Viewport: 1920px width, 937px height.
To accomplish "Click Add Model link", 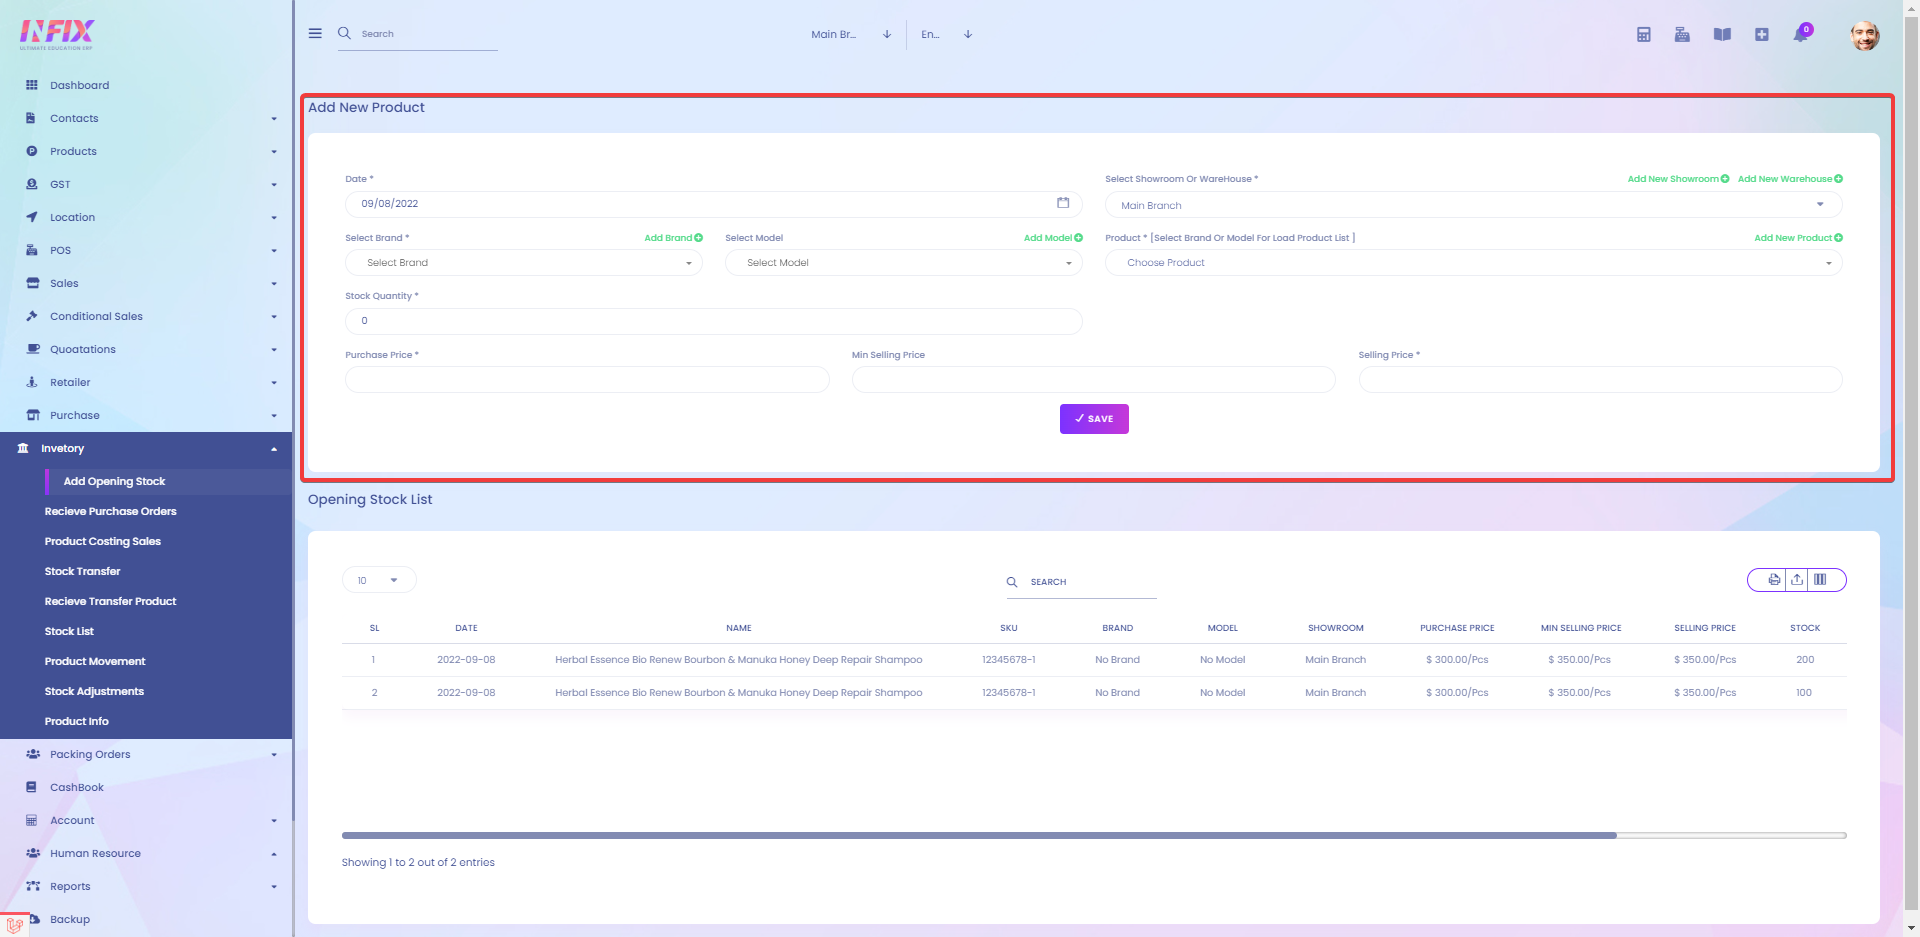I will pos(1053,238).
